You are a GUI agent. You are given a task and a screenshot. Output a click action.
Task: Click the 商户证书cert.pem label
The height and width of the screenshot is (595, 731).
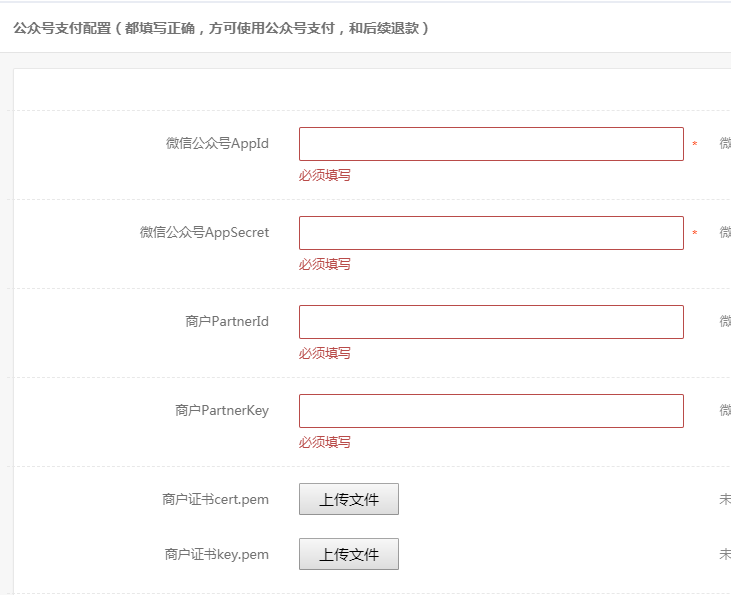[215, 499]
